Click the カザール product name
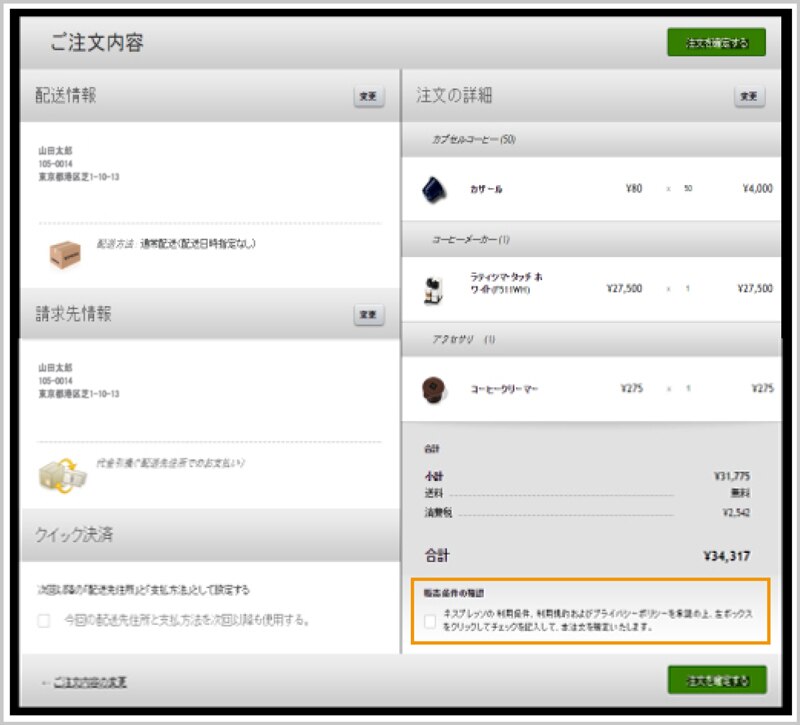Viewport: 800px width, 725px height. pyautogui.click(x=486, y=189)
